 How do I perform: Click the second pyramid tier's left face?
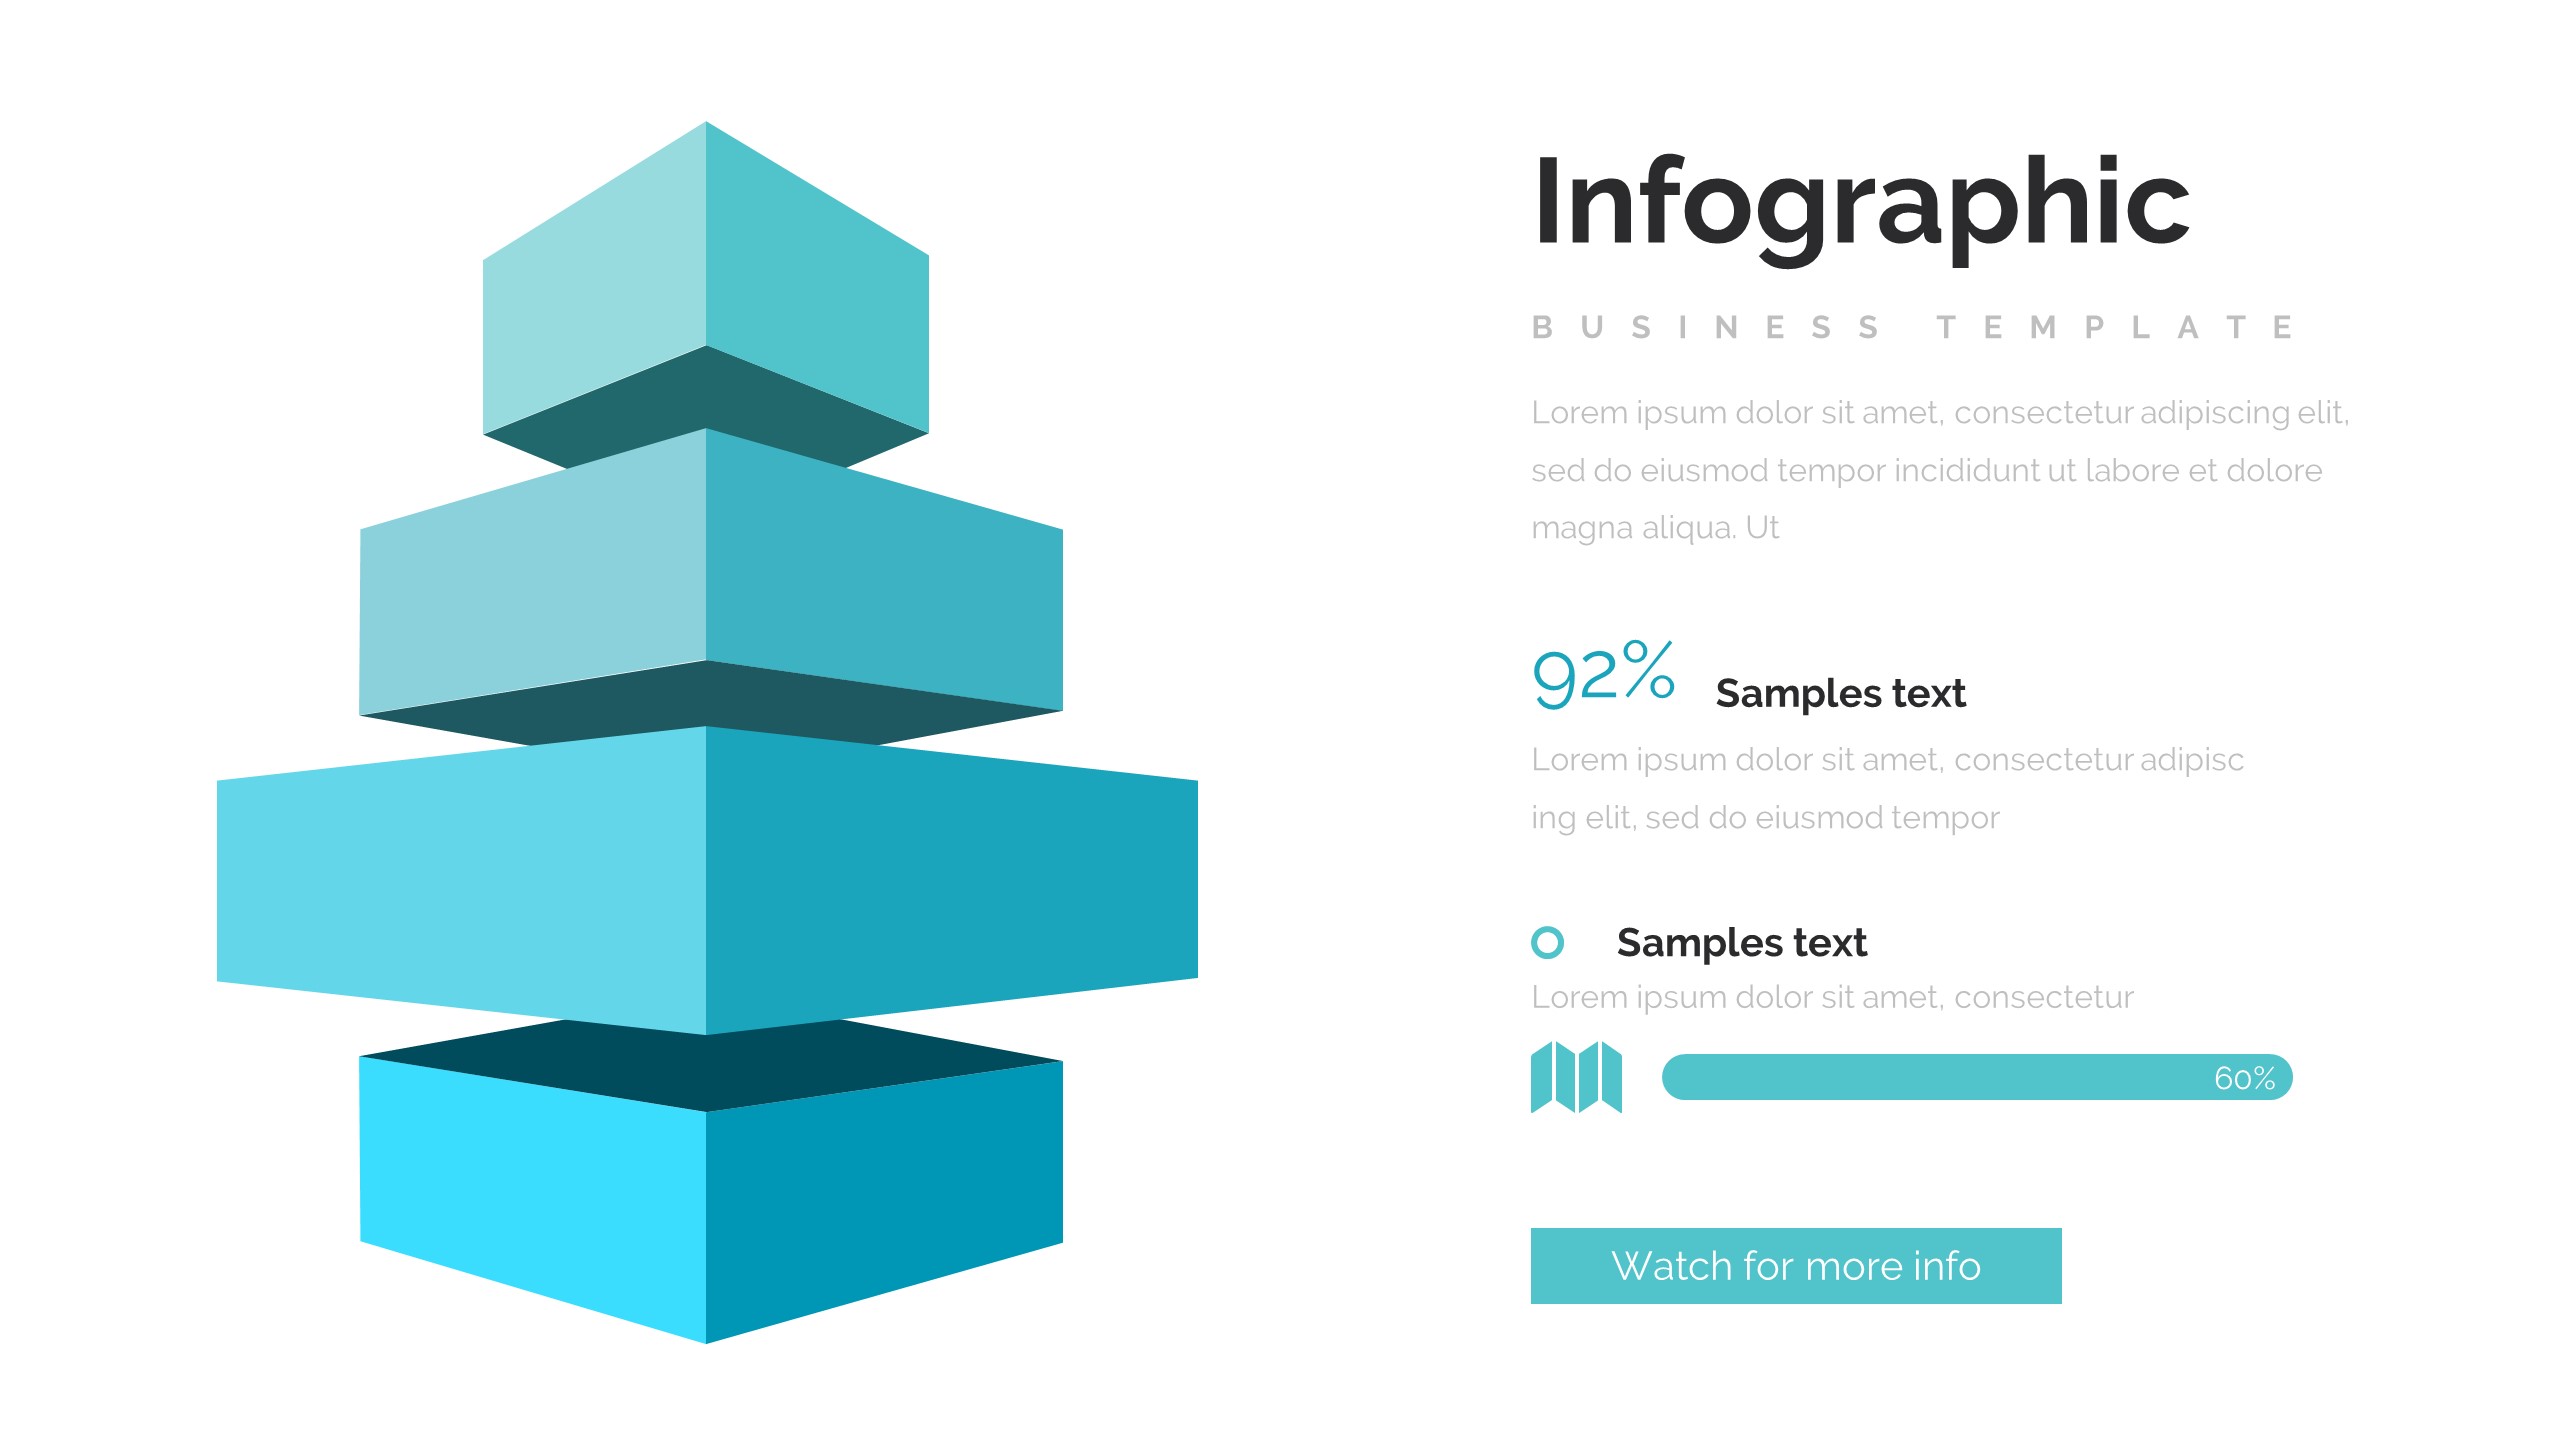tap(533, 585)
